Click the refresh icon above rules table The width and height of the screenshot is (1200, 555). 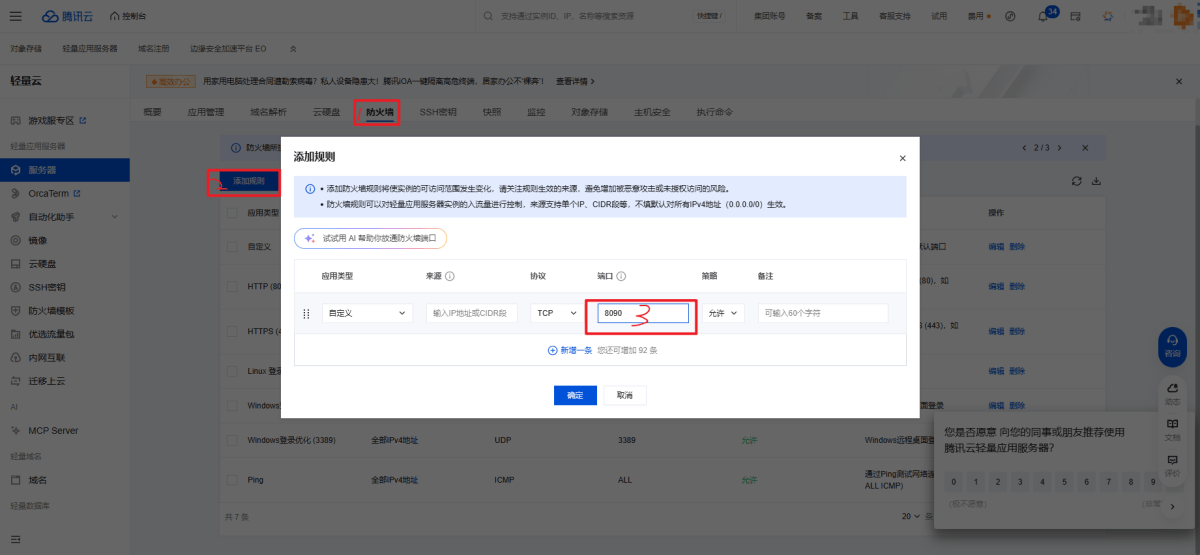[x=1076, y=181]
